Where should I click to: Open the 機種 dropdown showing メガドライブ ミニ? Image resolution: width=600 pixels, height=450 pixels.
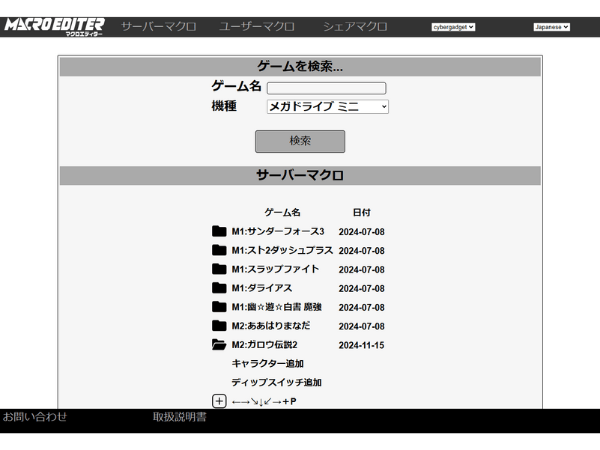tap(327, 106)
